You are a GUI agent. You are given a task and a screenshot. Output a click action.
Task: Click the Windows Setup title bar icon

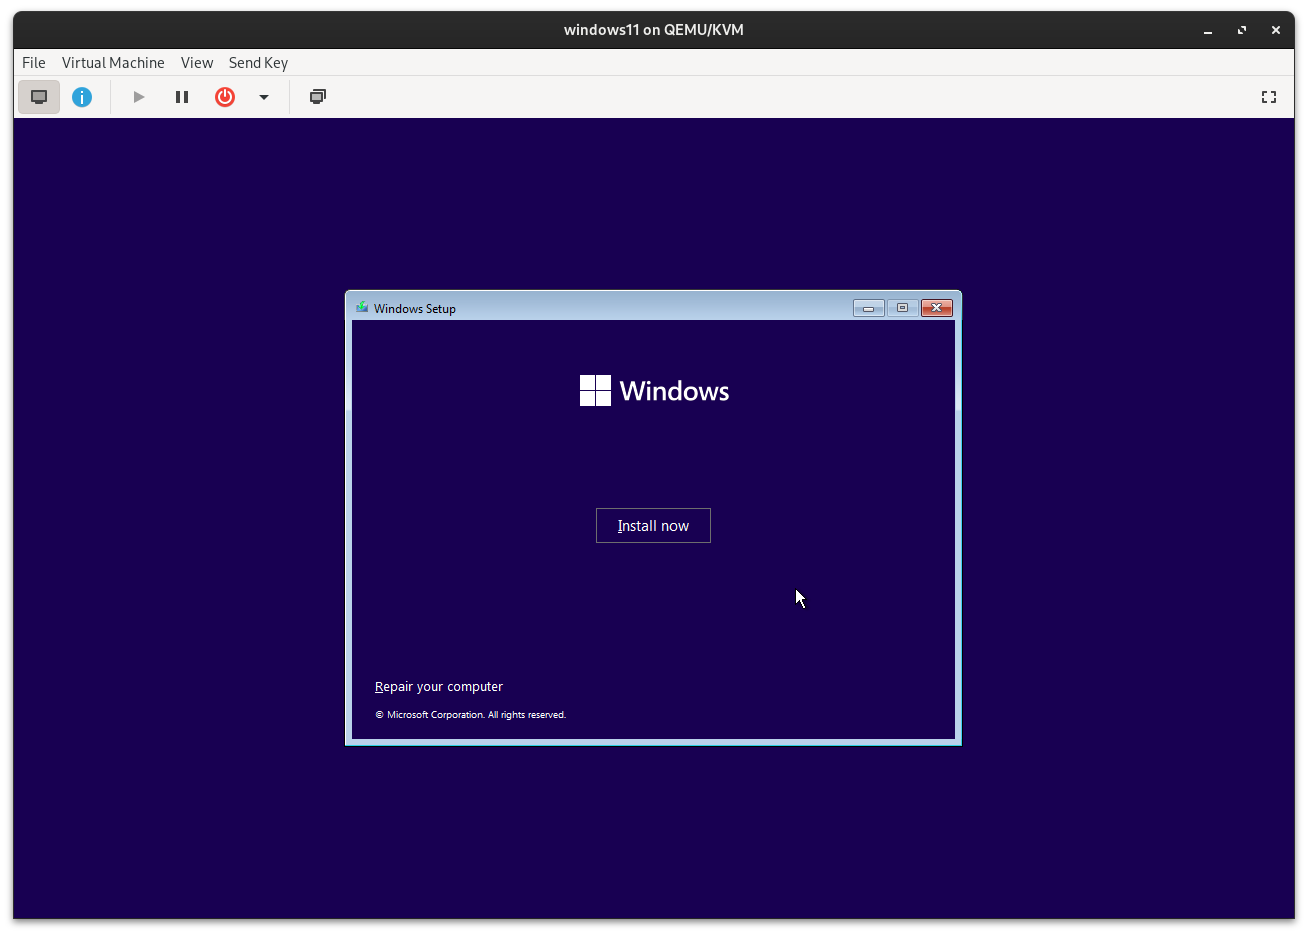362,308
